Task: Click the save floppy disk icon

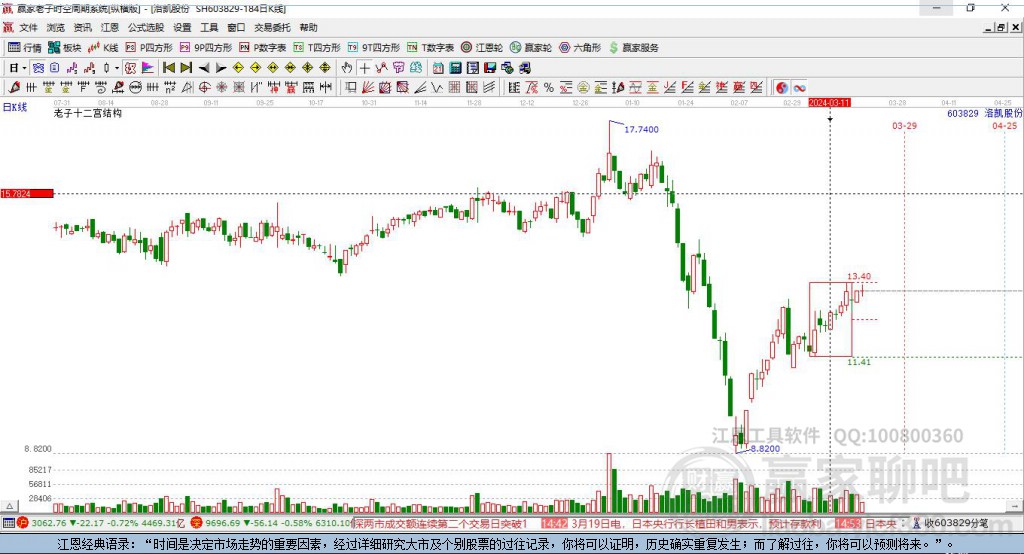Action: [490, 68]
